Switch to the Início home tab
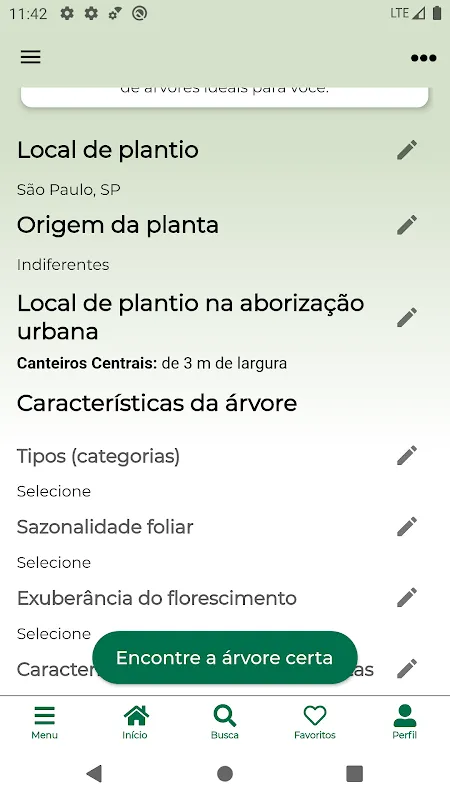Viewport: 450px width, 800px height. (135, 722)
